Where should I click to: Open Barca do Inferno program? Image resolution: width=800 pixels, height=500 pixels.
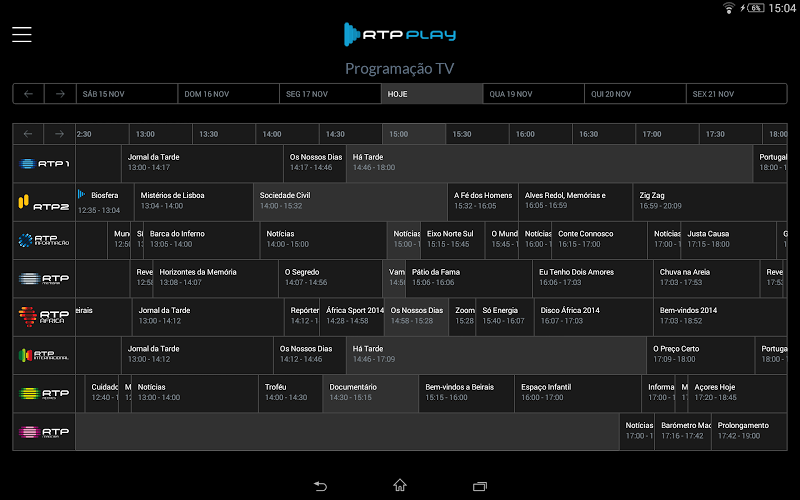click(x=202, y=240)
